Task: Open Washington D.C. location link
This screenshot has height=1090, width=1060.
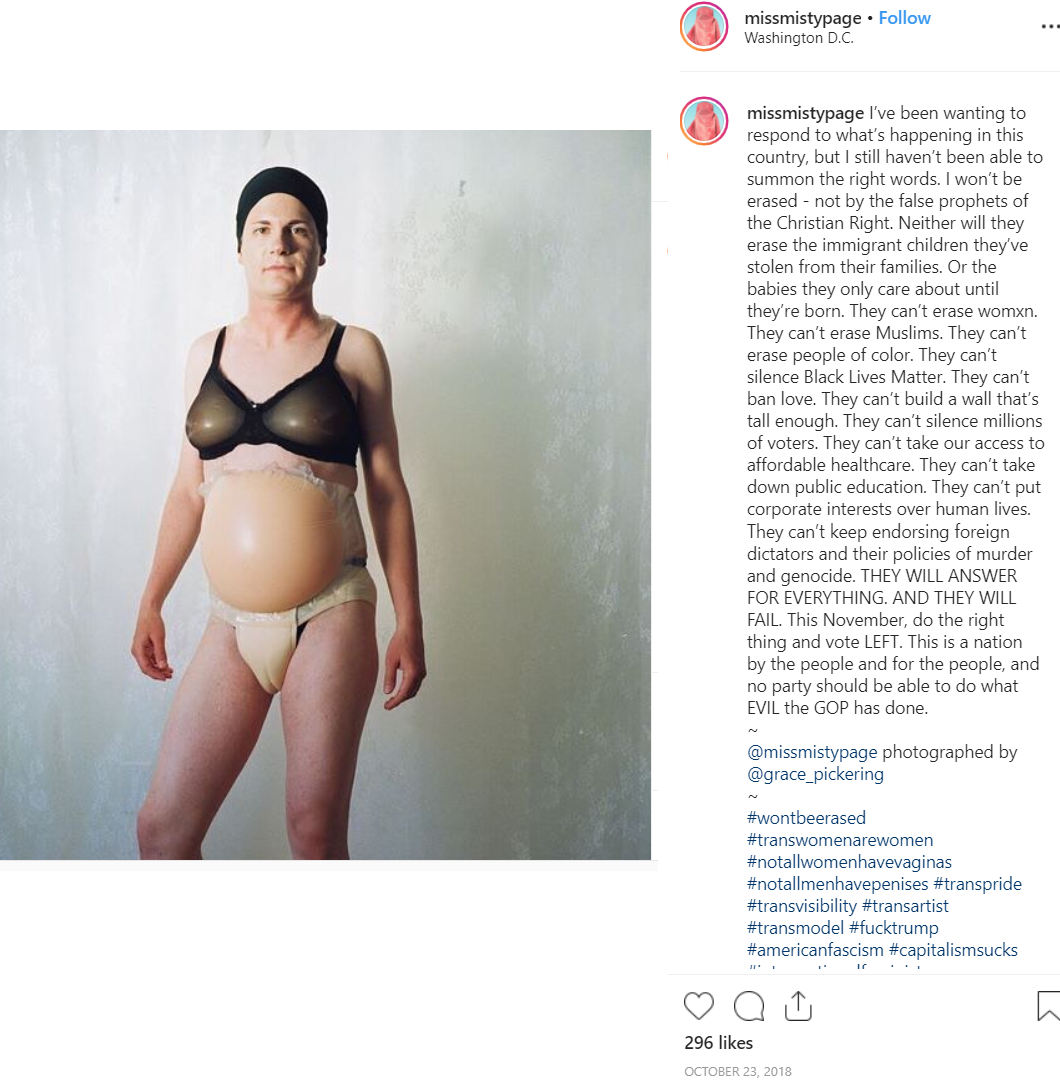Action: pos(799,38)
